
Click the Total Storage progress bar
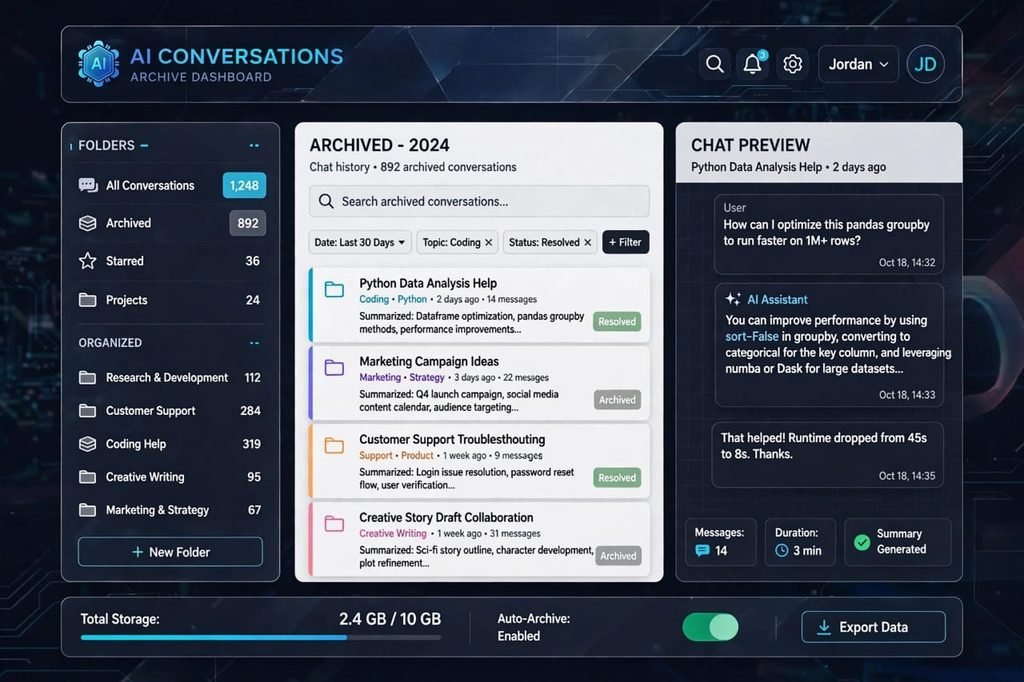tap(261, 638)
